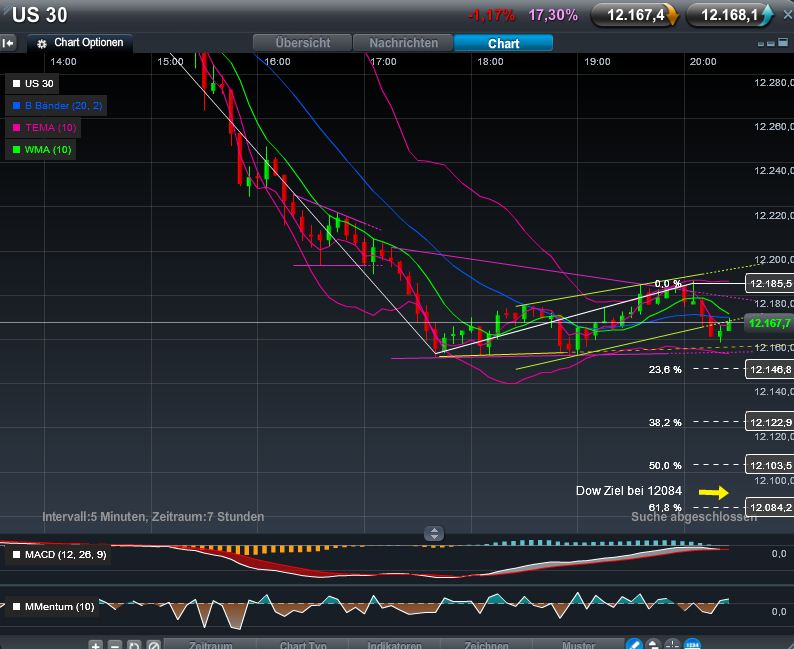Open the Indikatoren menu

coord(394,644)
